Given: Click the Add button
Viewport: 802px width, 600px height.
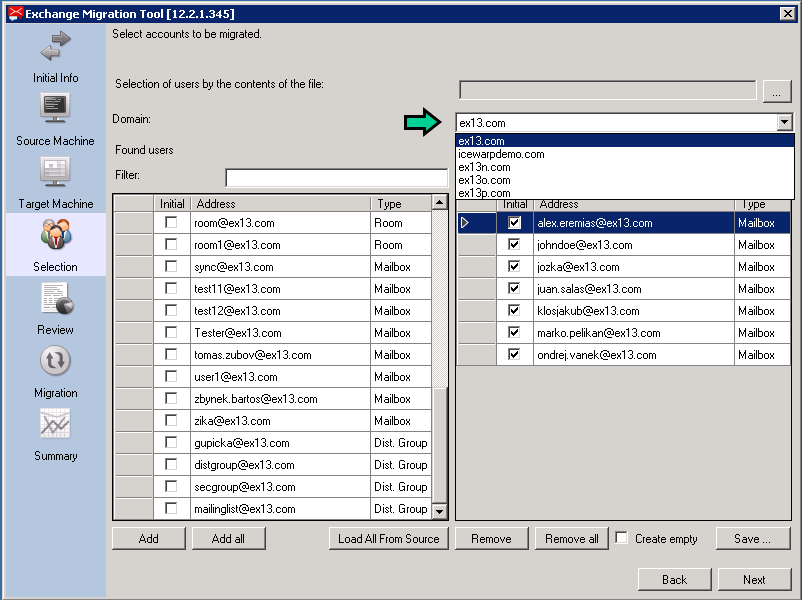Looking at the screenshot, I should [x=149, y=539].
